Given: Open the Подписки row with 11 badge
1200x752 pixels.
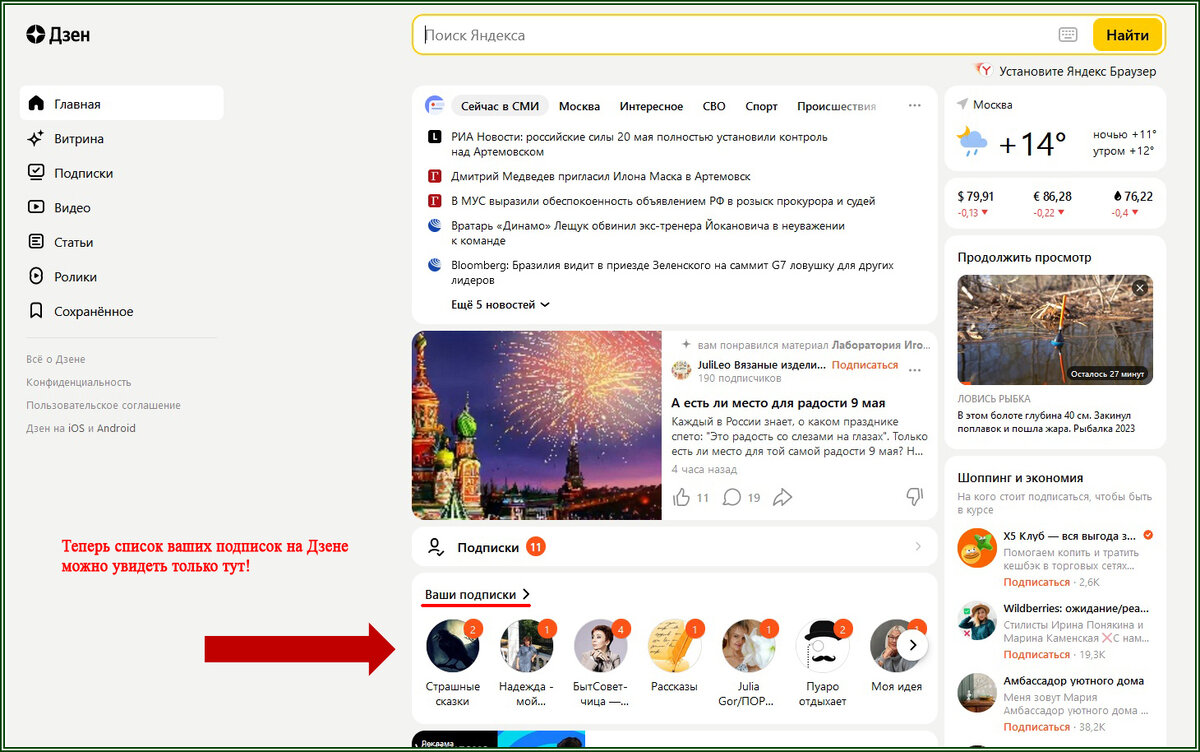Looking at the screenshot, I should (x=675, y=547).
